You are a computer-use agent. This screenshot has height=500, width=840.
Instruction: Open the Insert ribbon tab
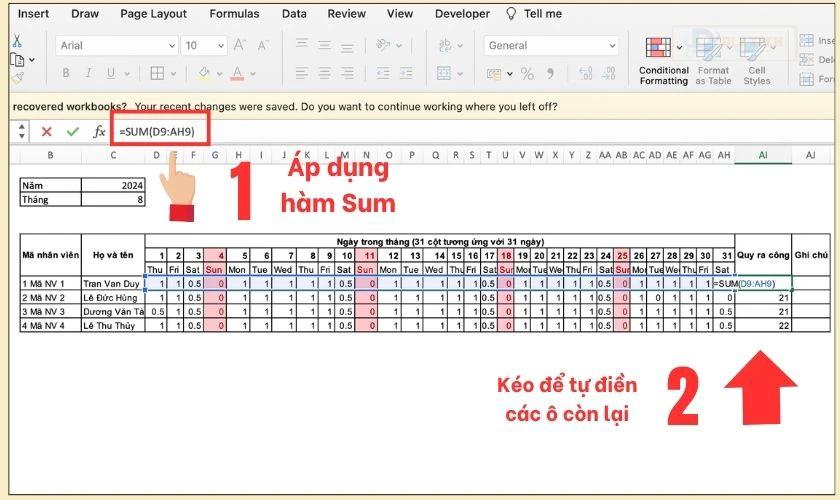(x=33, y=14)
